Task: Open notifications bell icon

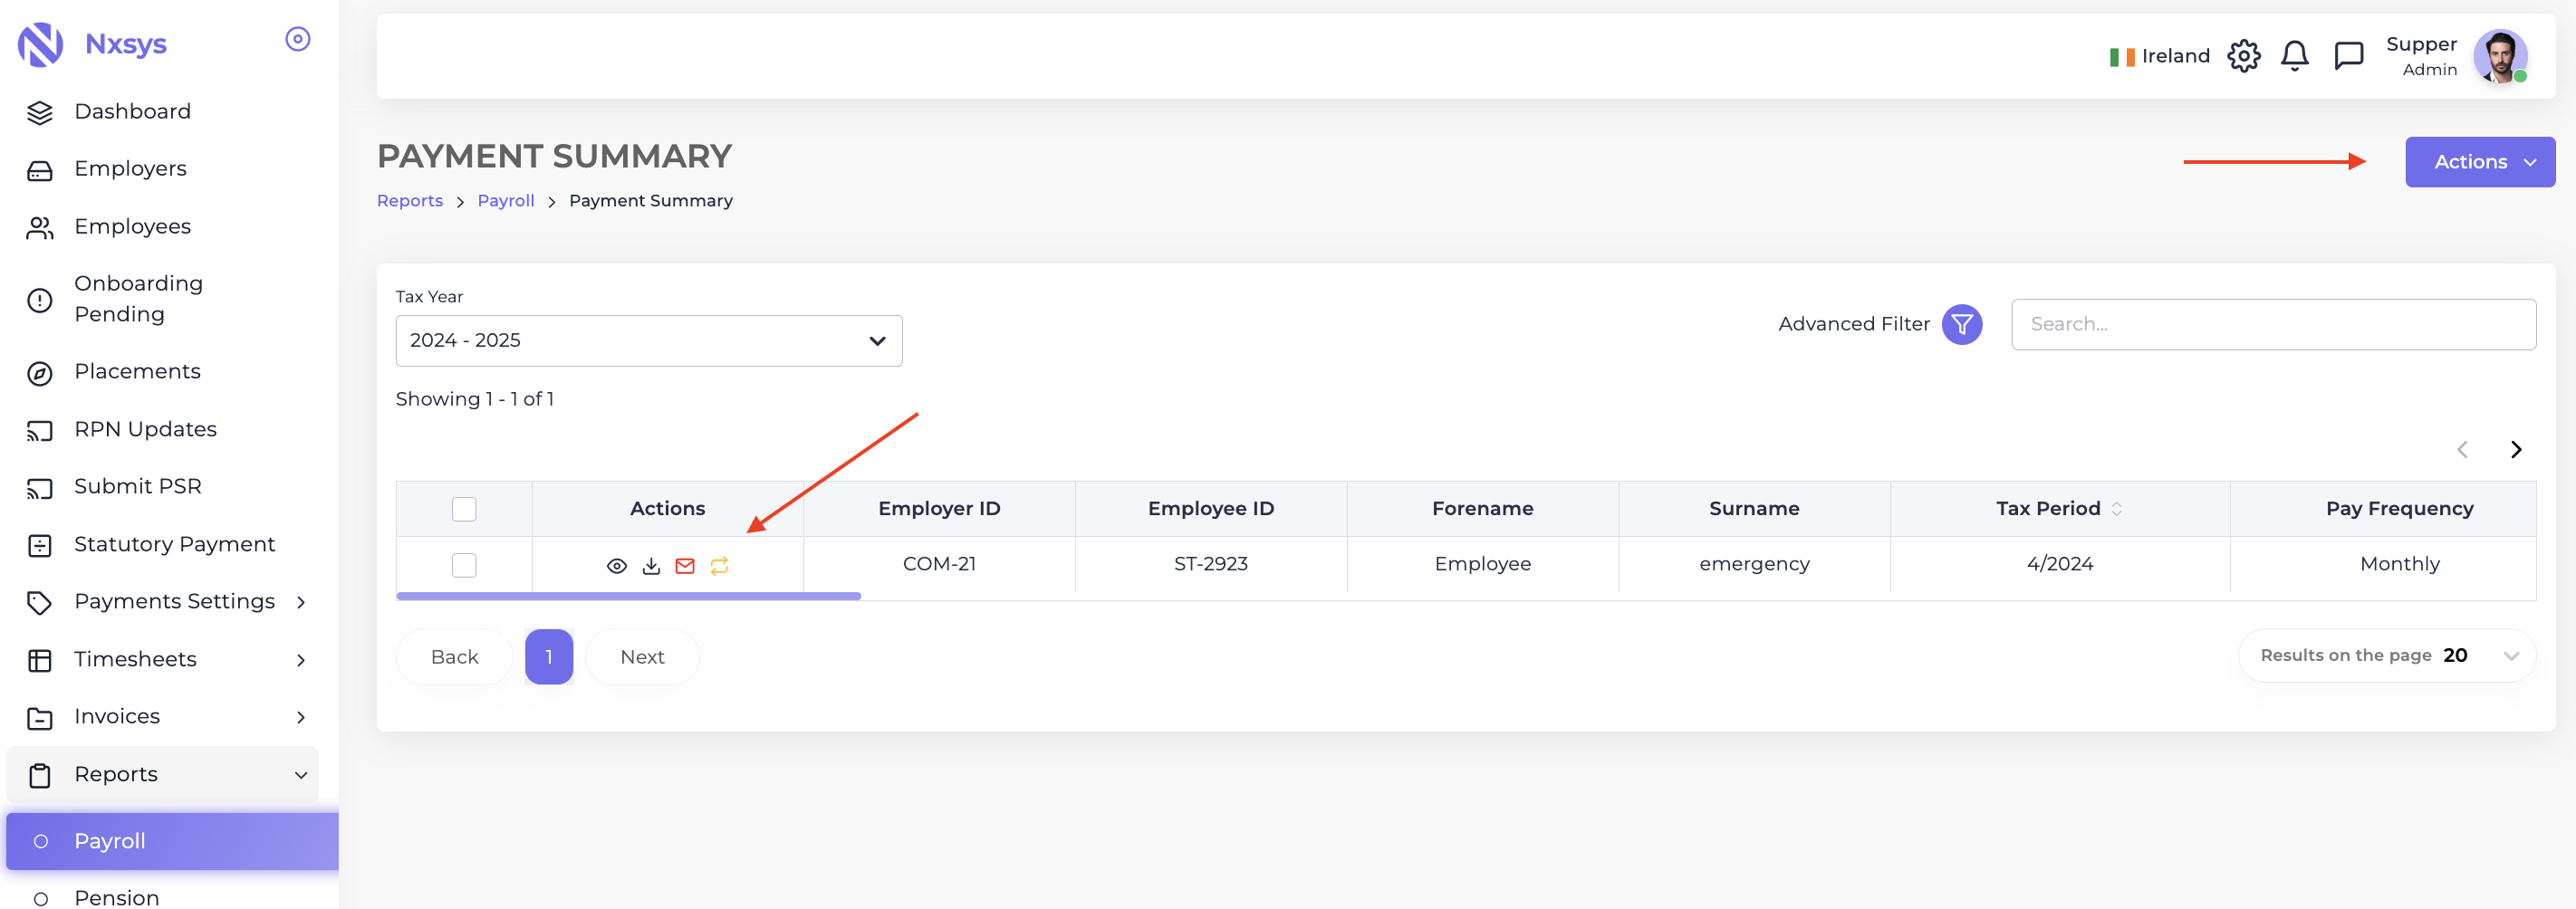Action: point(2295,56)
